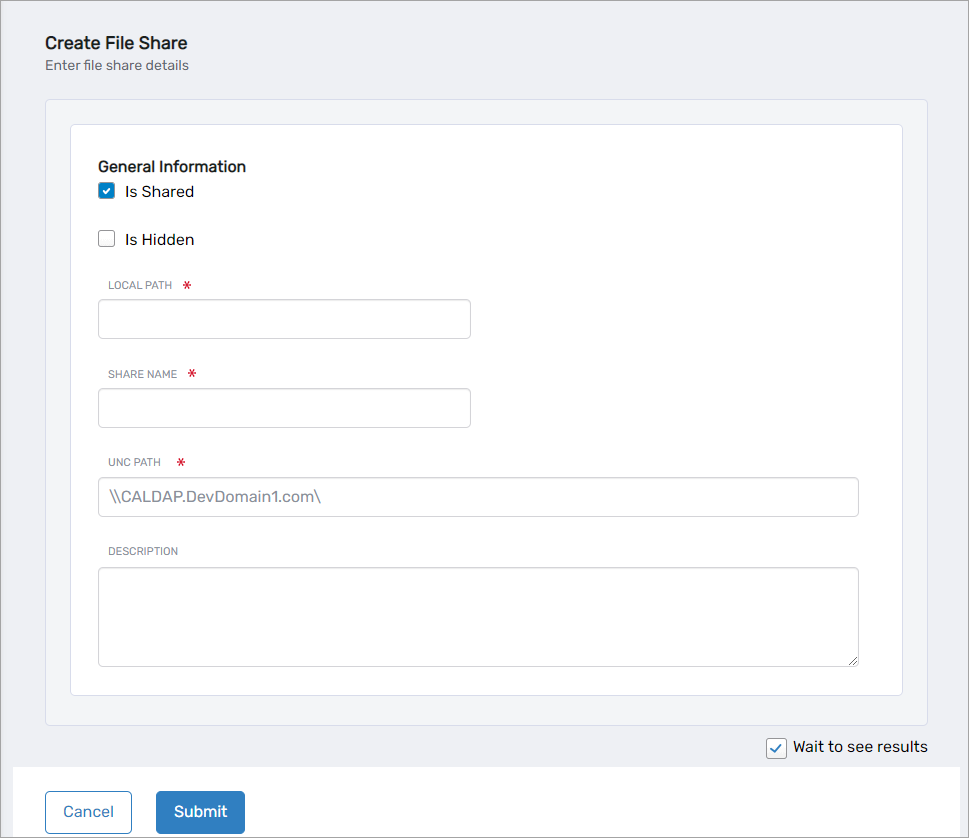
Task: Click the red asterisk beside Local Path
Action: point(187,285)
